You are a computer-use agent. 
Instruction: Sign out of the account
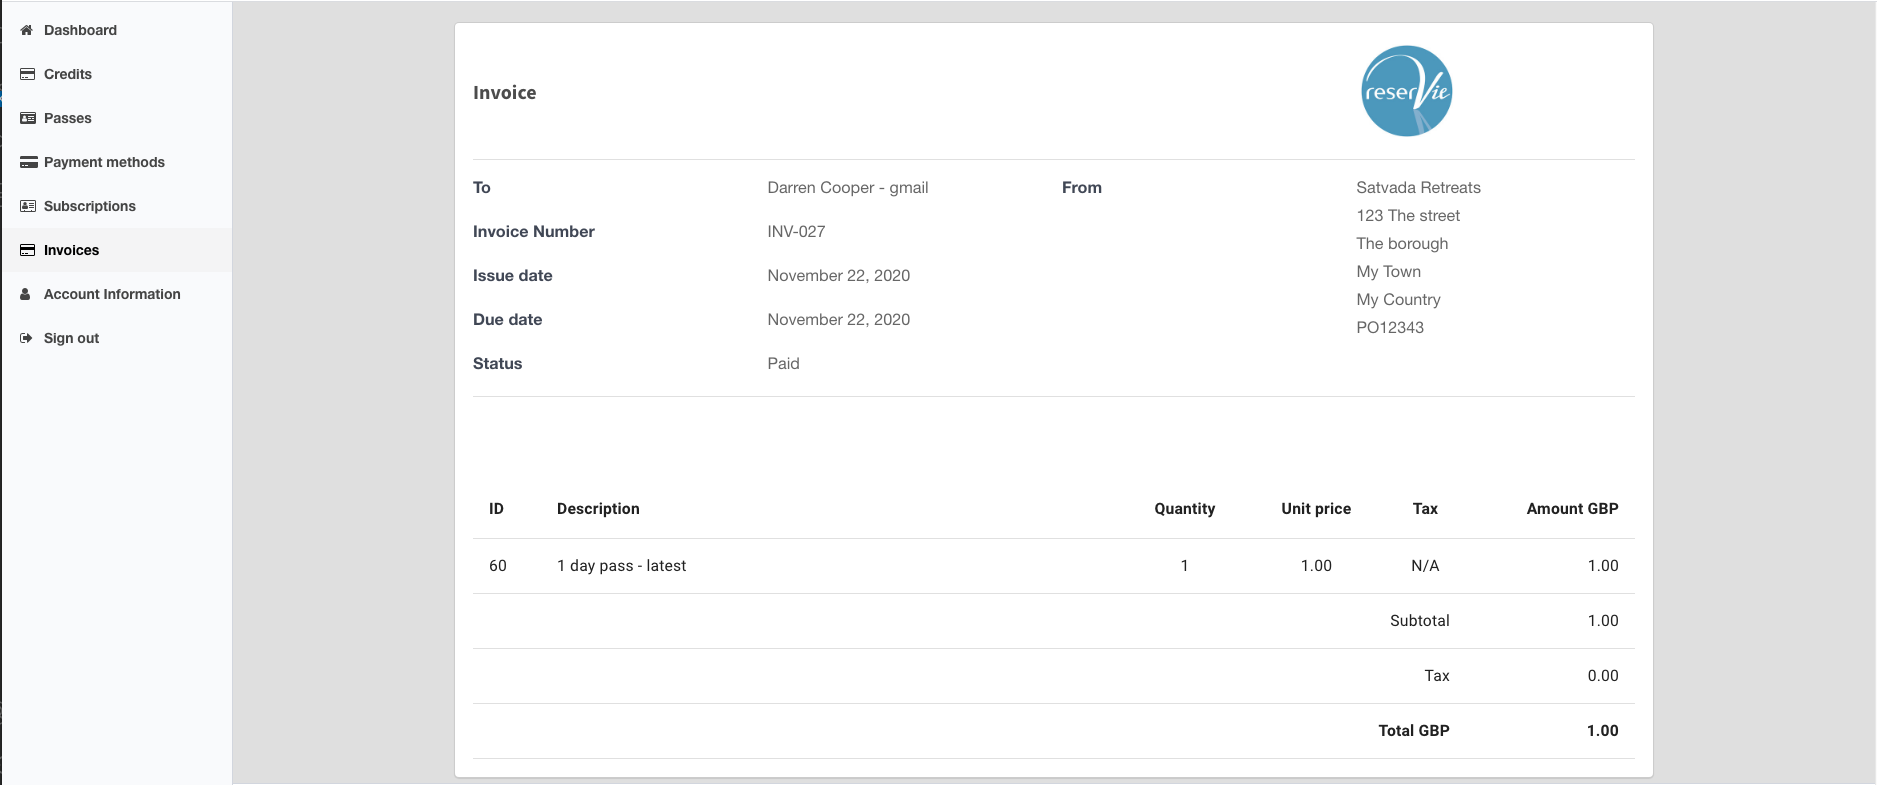pos(116,338)
